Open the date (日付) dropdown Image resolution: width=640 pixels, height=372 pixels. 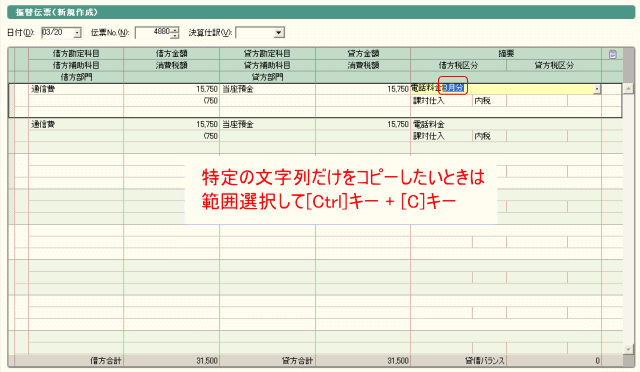77,33
